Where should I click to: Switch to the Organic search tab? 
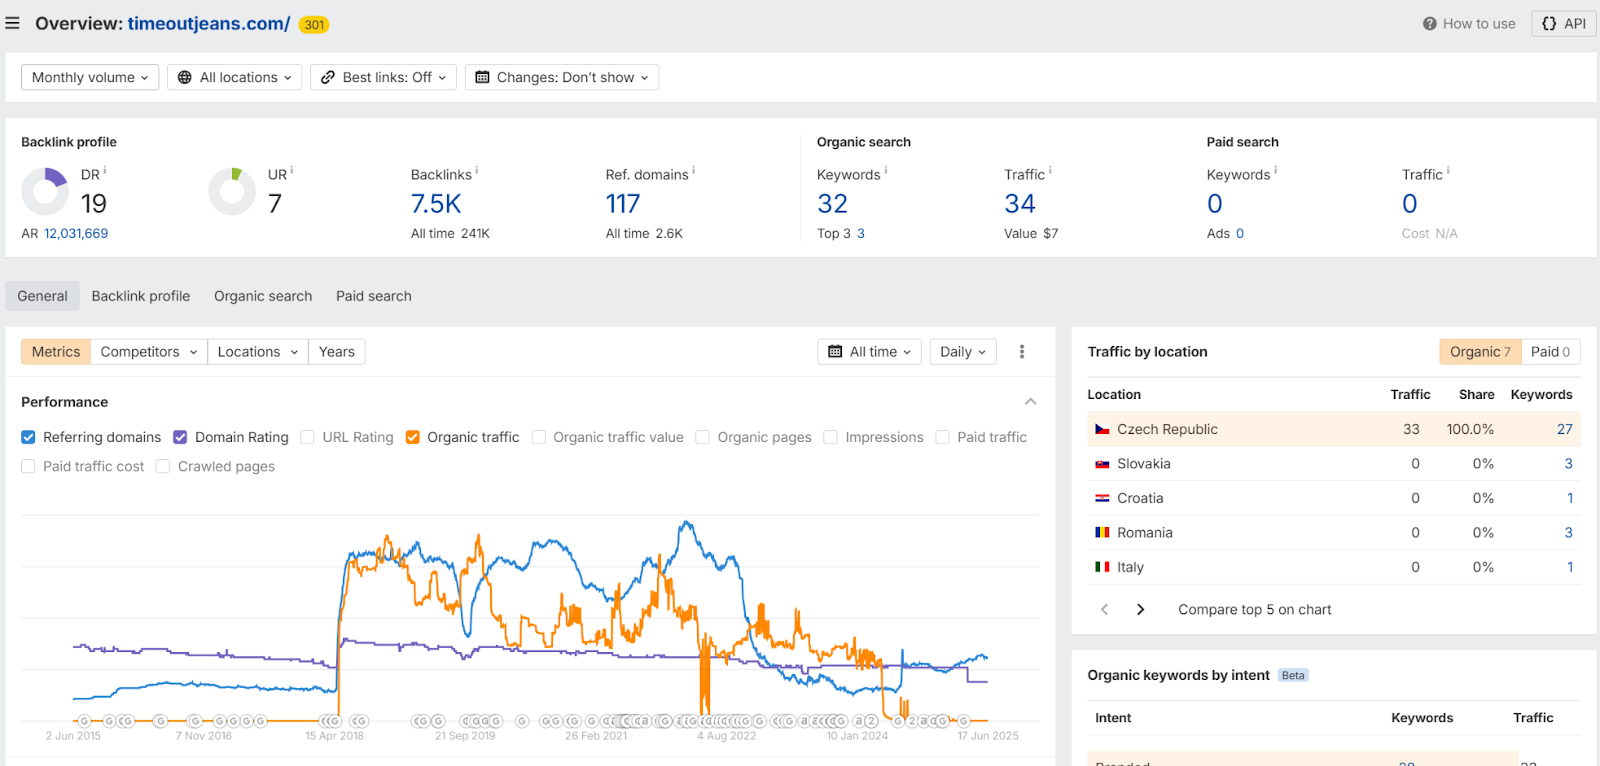click(263, 296)
